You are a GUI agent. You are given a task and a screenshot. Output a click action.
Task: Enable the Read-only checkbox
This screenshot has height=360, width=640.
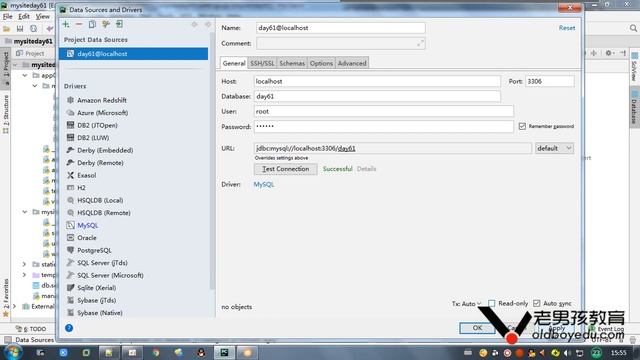(491, 303)
